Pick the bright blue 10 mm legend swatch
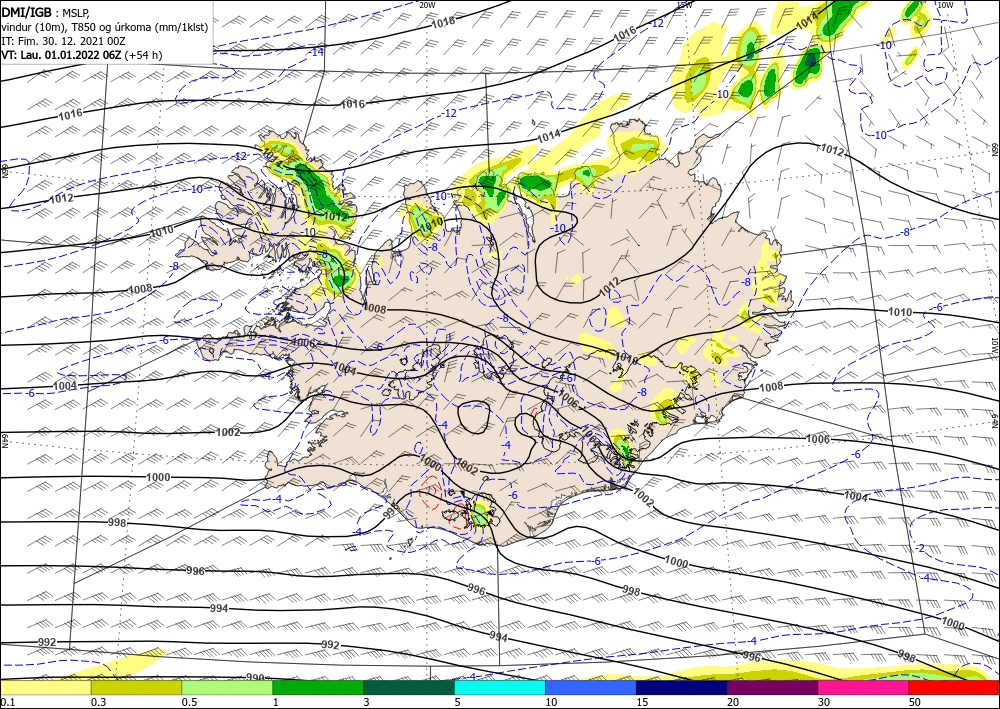1000x709 pixels. 591,688
